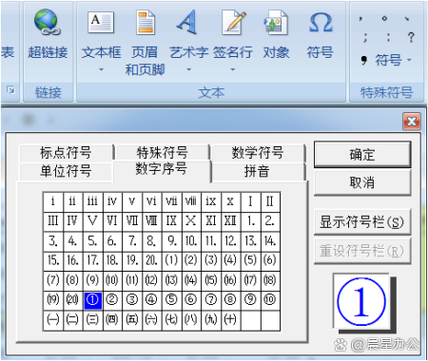The height and width of the screenshot is (361, 428).
Task: Select the parenthesized ⑽ symbol
Action: pyautogui.click(x=112, y=280)
